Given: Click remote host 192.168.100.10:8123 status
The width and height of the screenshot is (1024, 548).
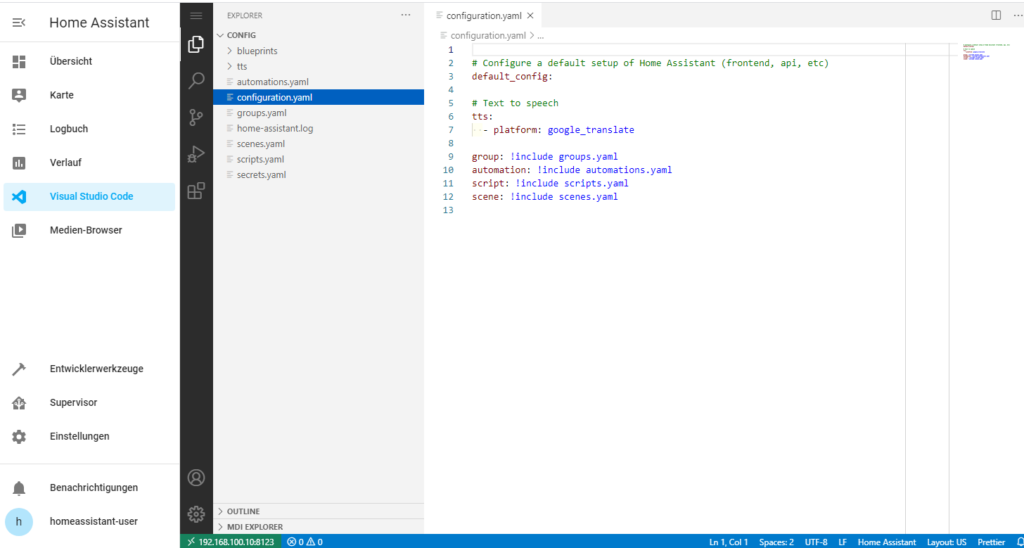Looking at the screenshot, I should click(231, 541).
